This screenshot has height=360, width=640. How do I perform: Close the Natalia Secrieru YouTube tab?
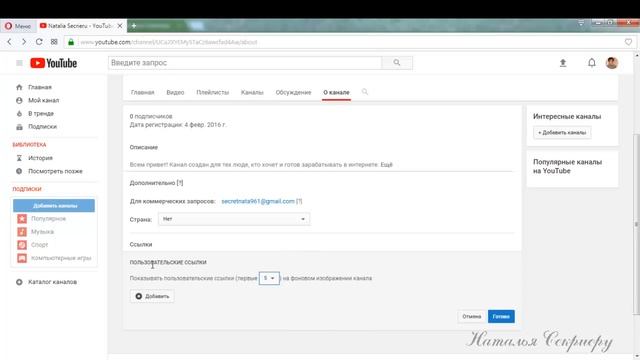pos(120,26)
